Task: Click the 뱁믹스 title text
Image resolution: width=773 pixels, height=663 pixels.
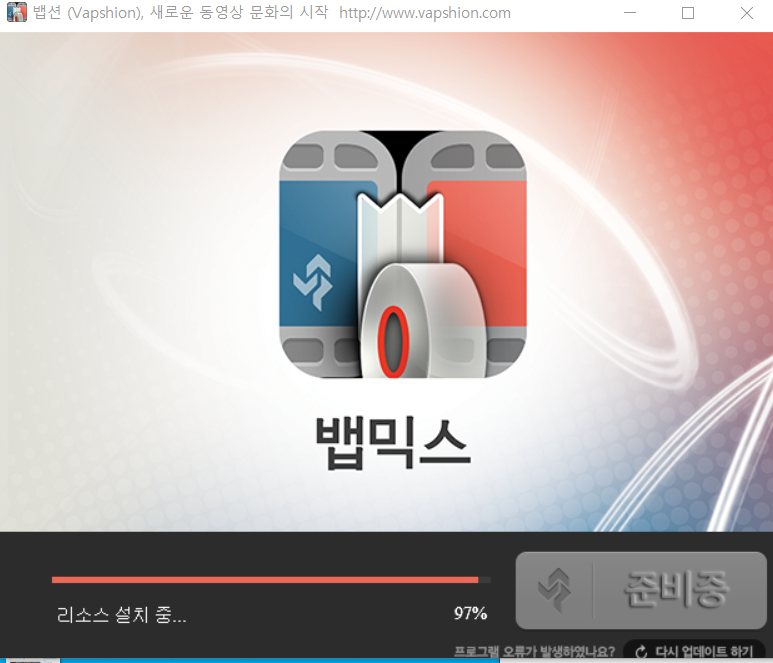Action: coord(393,443)
